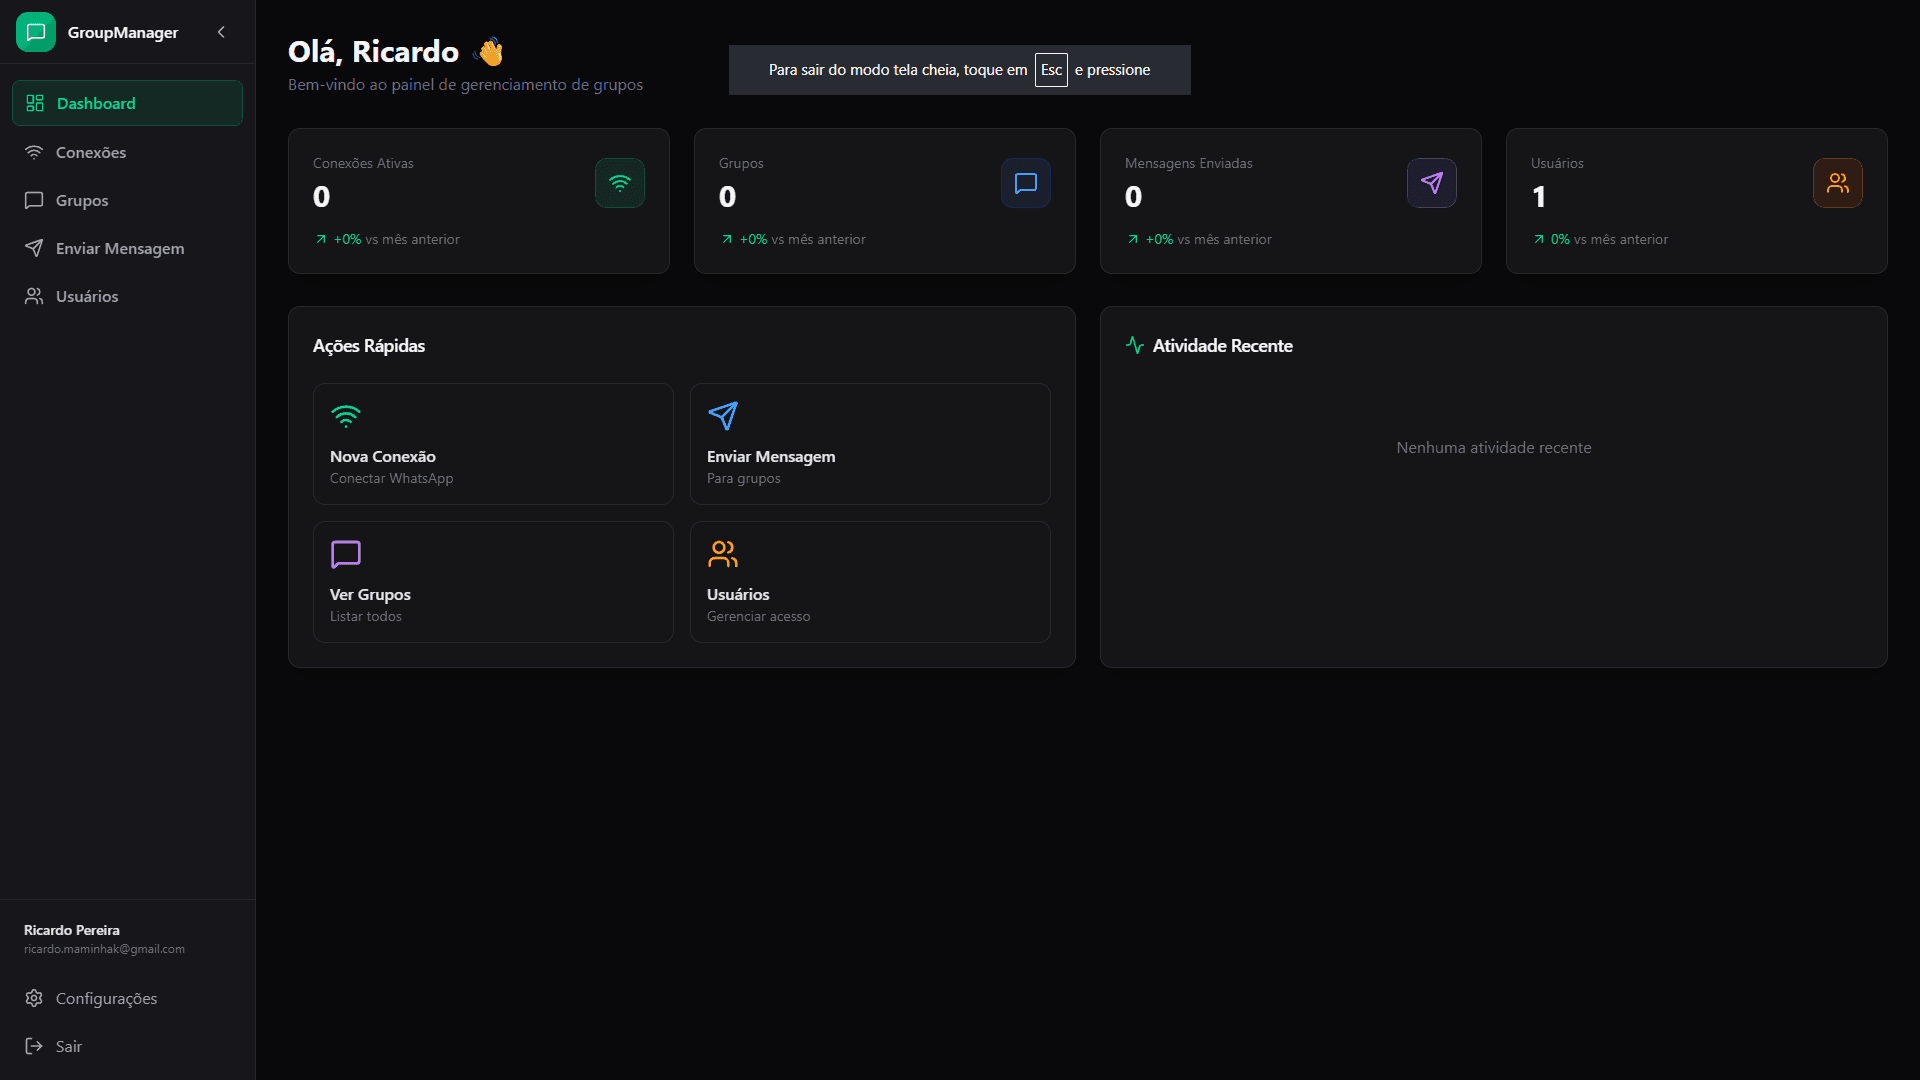1920x1080 pixels.
Task: Click the Ricardo Pereira user name
Action: click(x=72, y=930)
